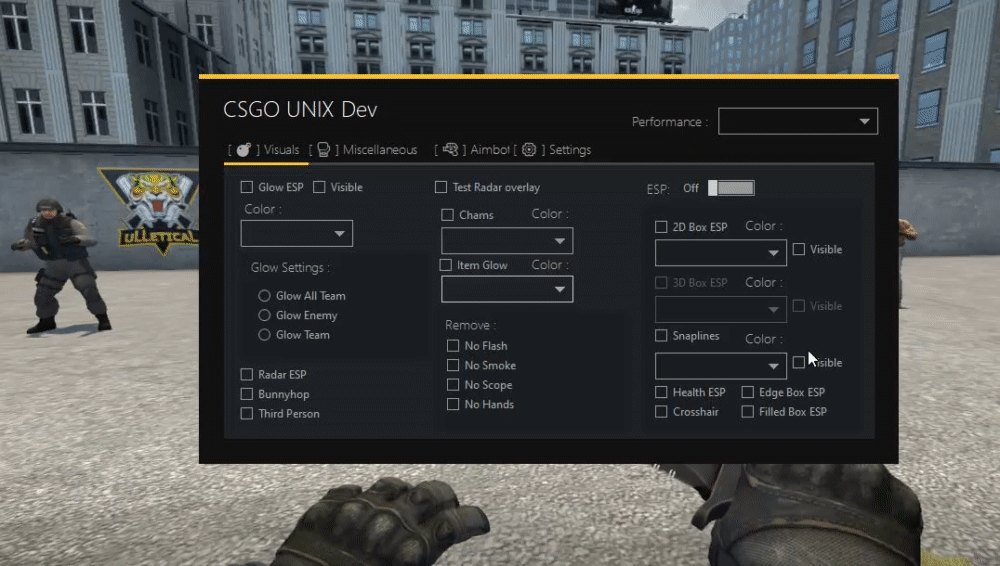Enable the Radar ESP checkbox
This screenshot has height=566, width=1000.
click(x=247, y=375)
